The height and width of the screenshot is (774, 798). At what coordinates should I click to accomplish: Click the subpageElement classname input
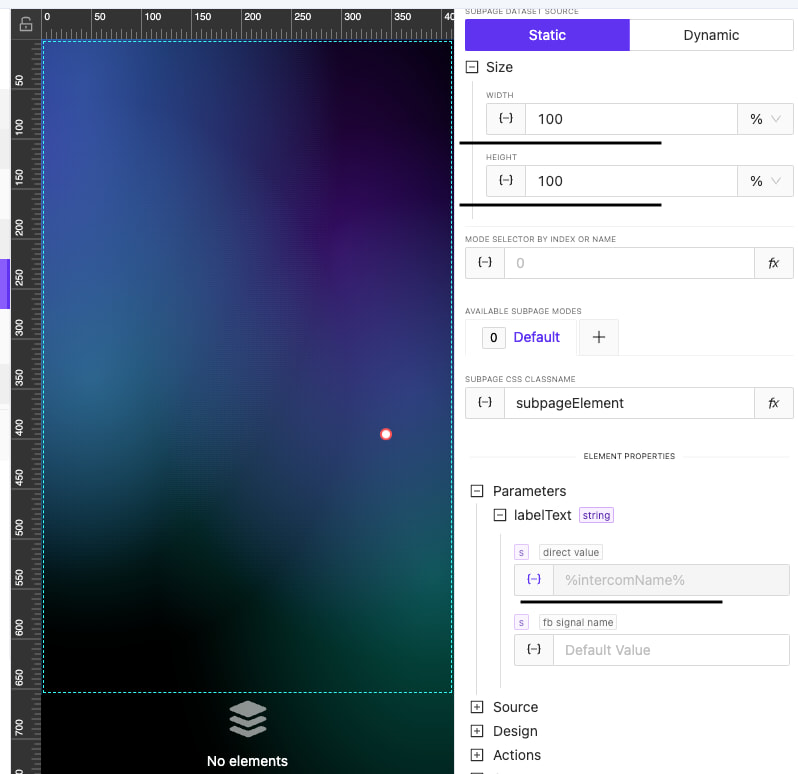coord(629,403)
